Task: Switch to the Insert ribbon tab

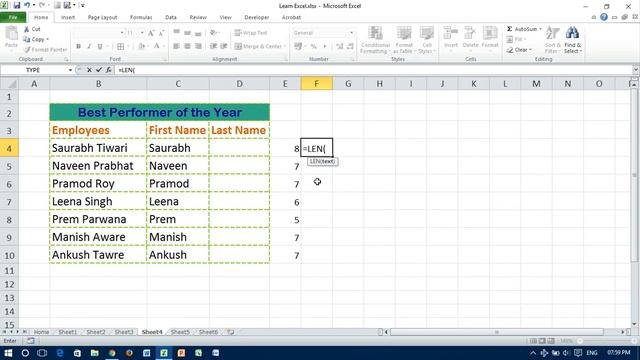Action: point(68,18)
